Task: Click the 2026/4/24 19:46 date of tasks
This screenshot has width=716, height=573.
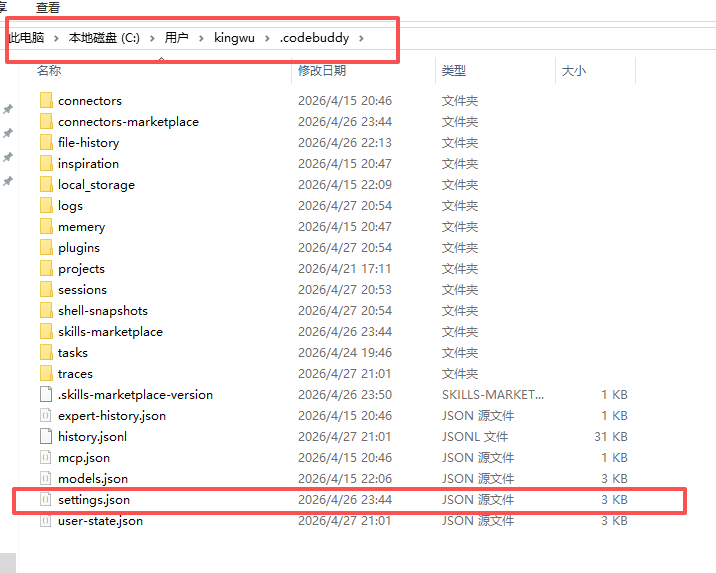Action: click(x=345, y=352)
